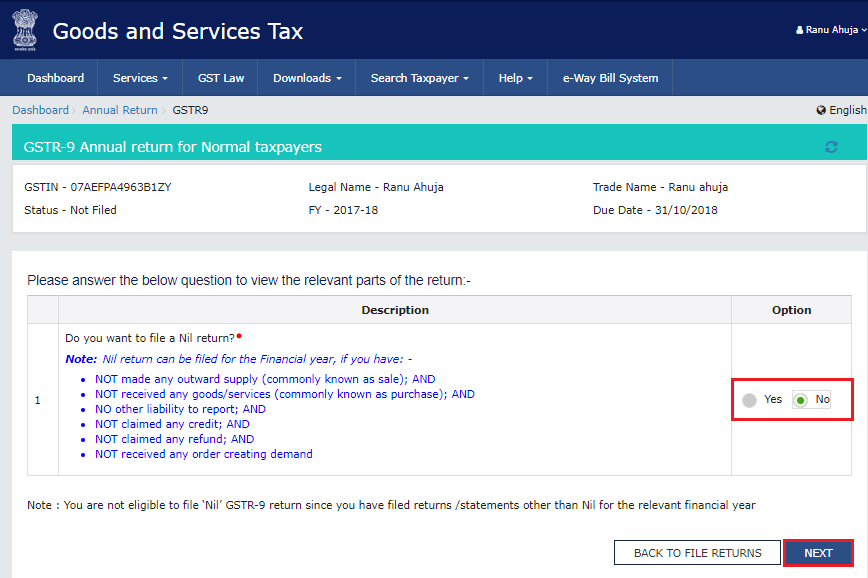Expand the Services dropdown menu
868x578 pixels.
tap(140, 78)
